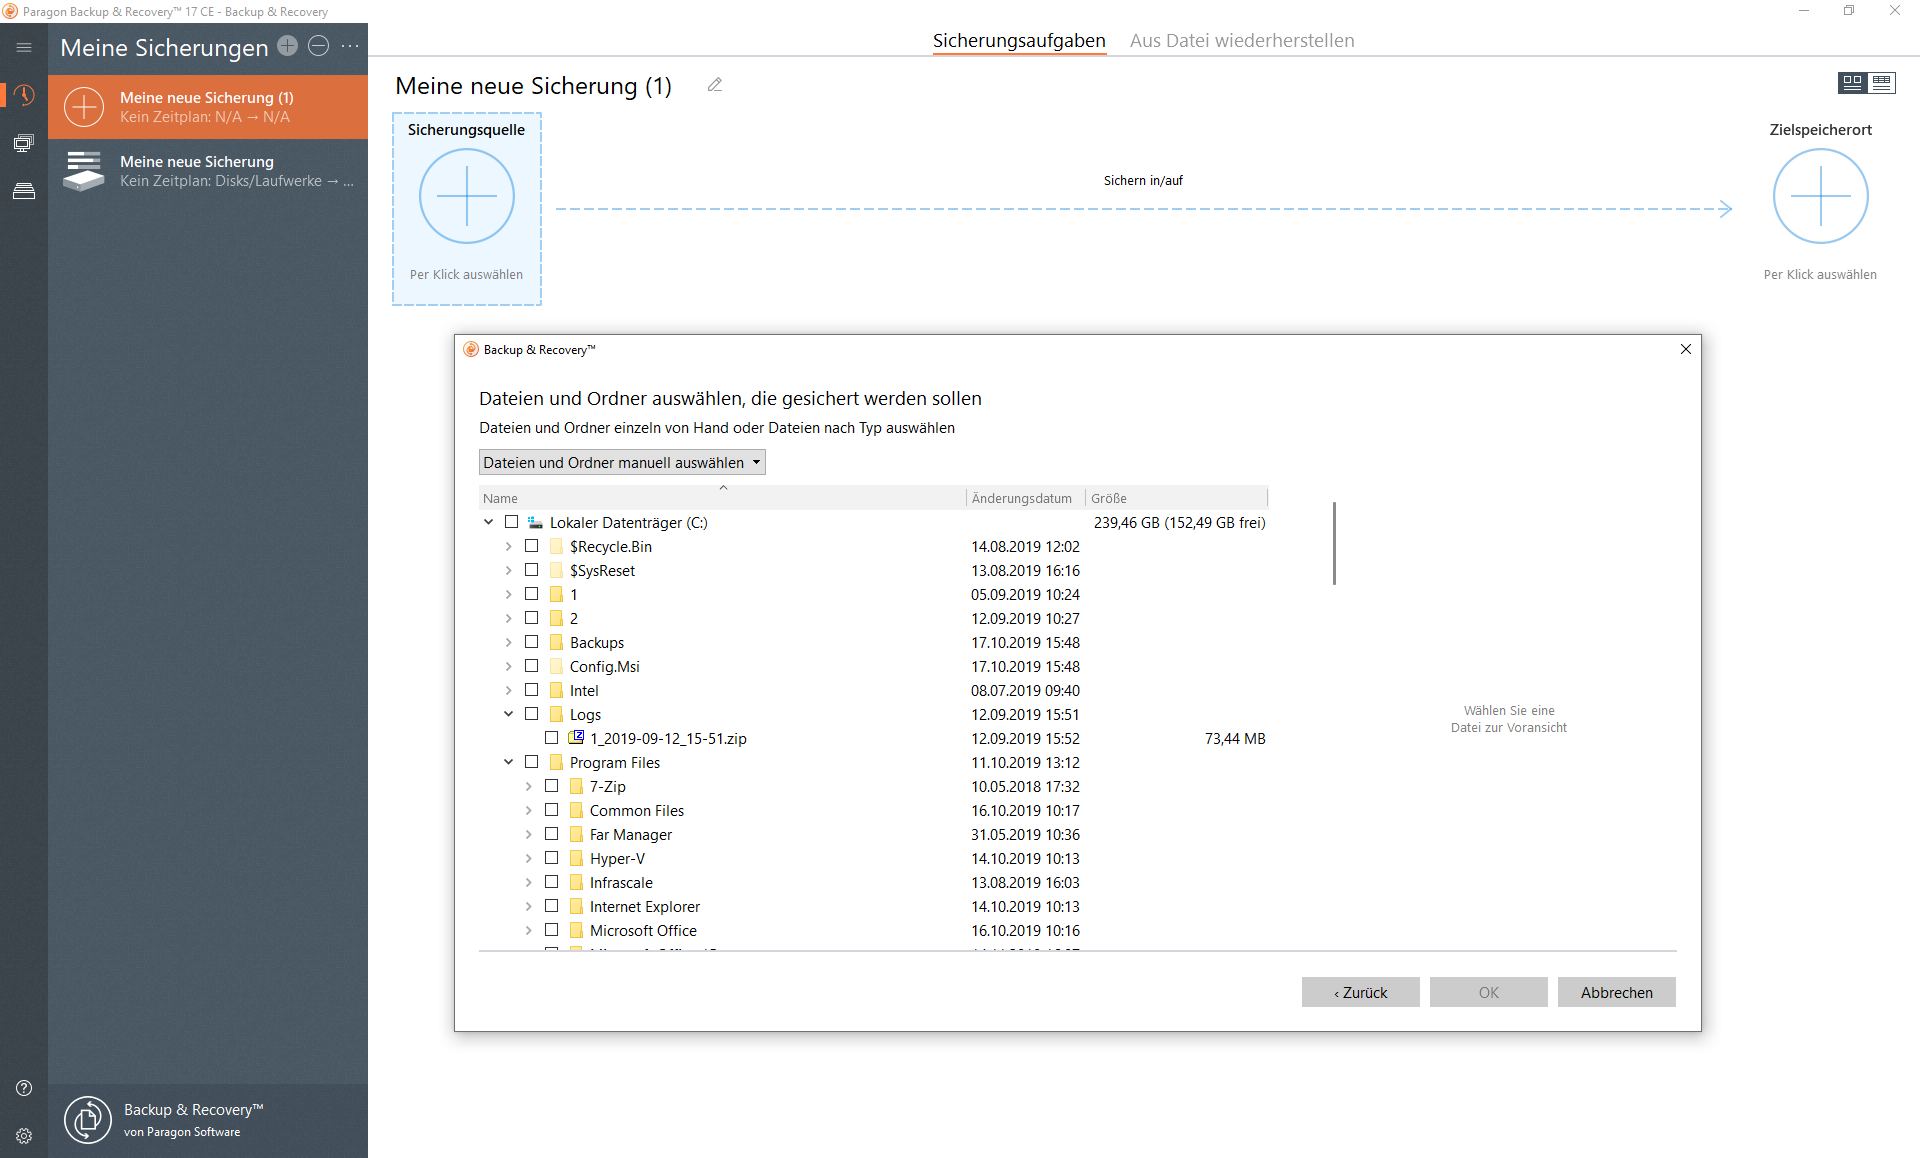Check the 1_2019-09-12_15-51.zip checkbox

point(552,738)
